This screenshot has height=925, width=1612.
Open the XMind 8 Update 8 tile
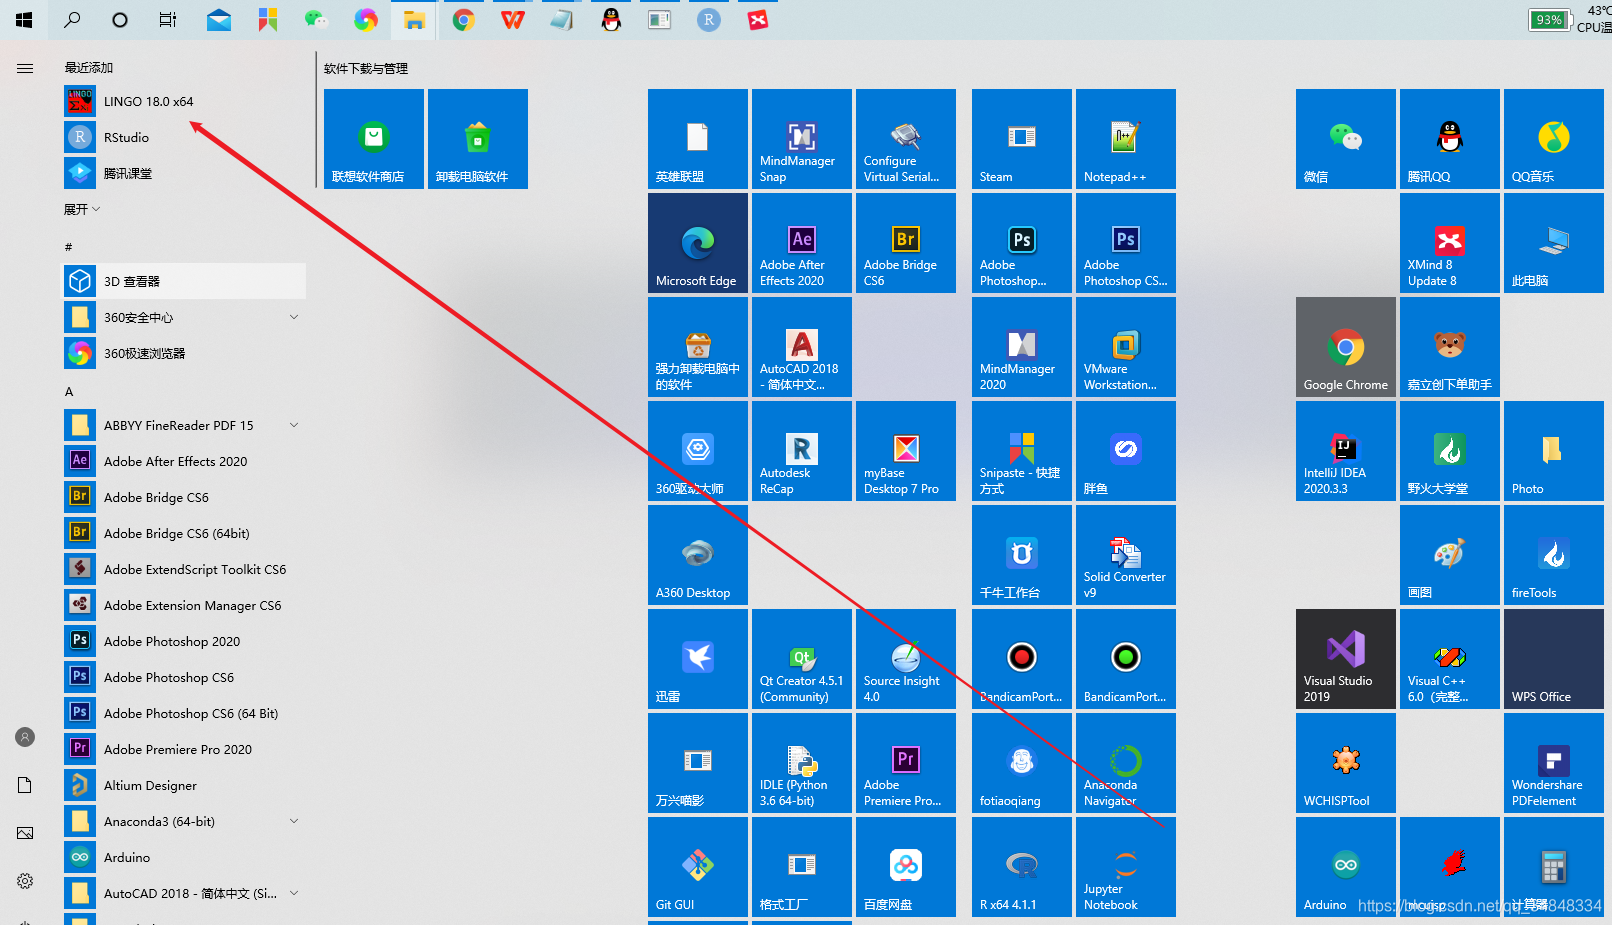click(1450, 243)
